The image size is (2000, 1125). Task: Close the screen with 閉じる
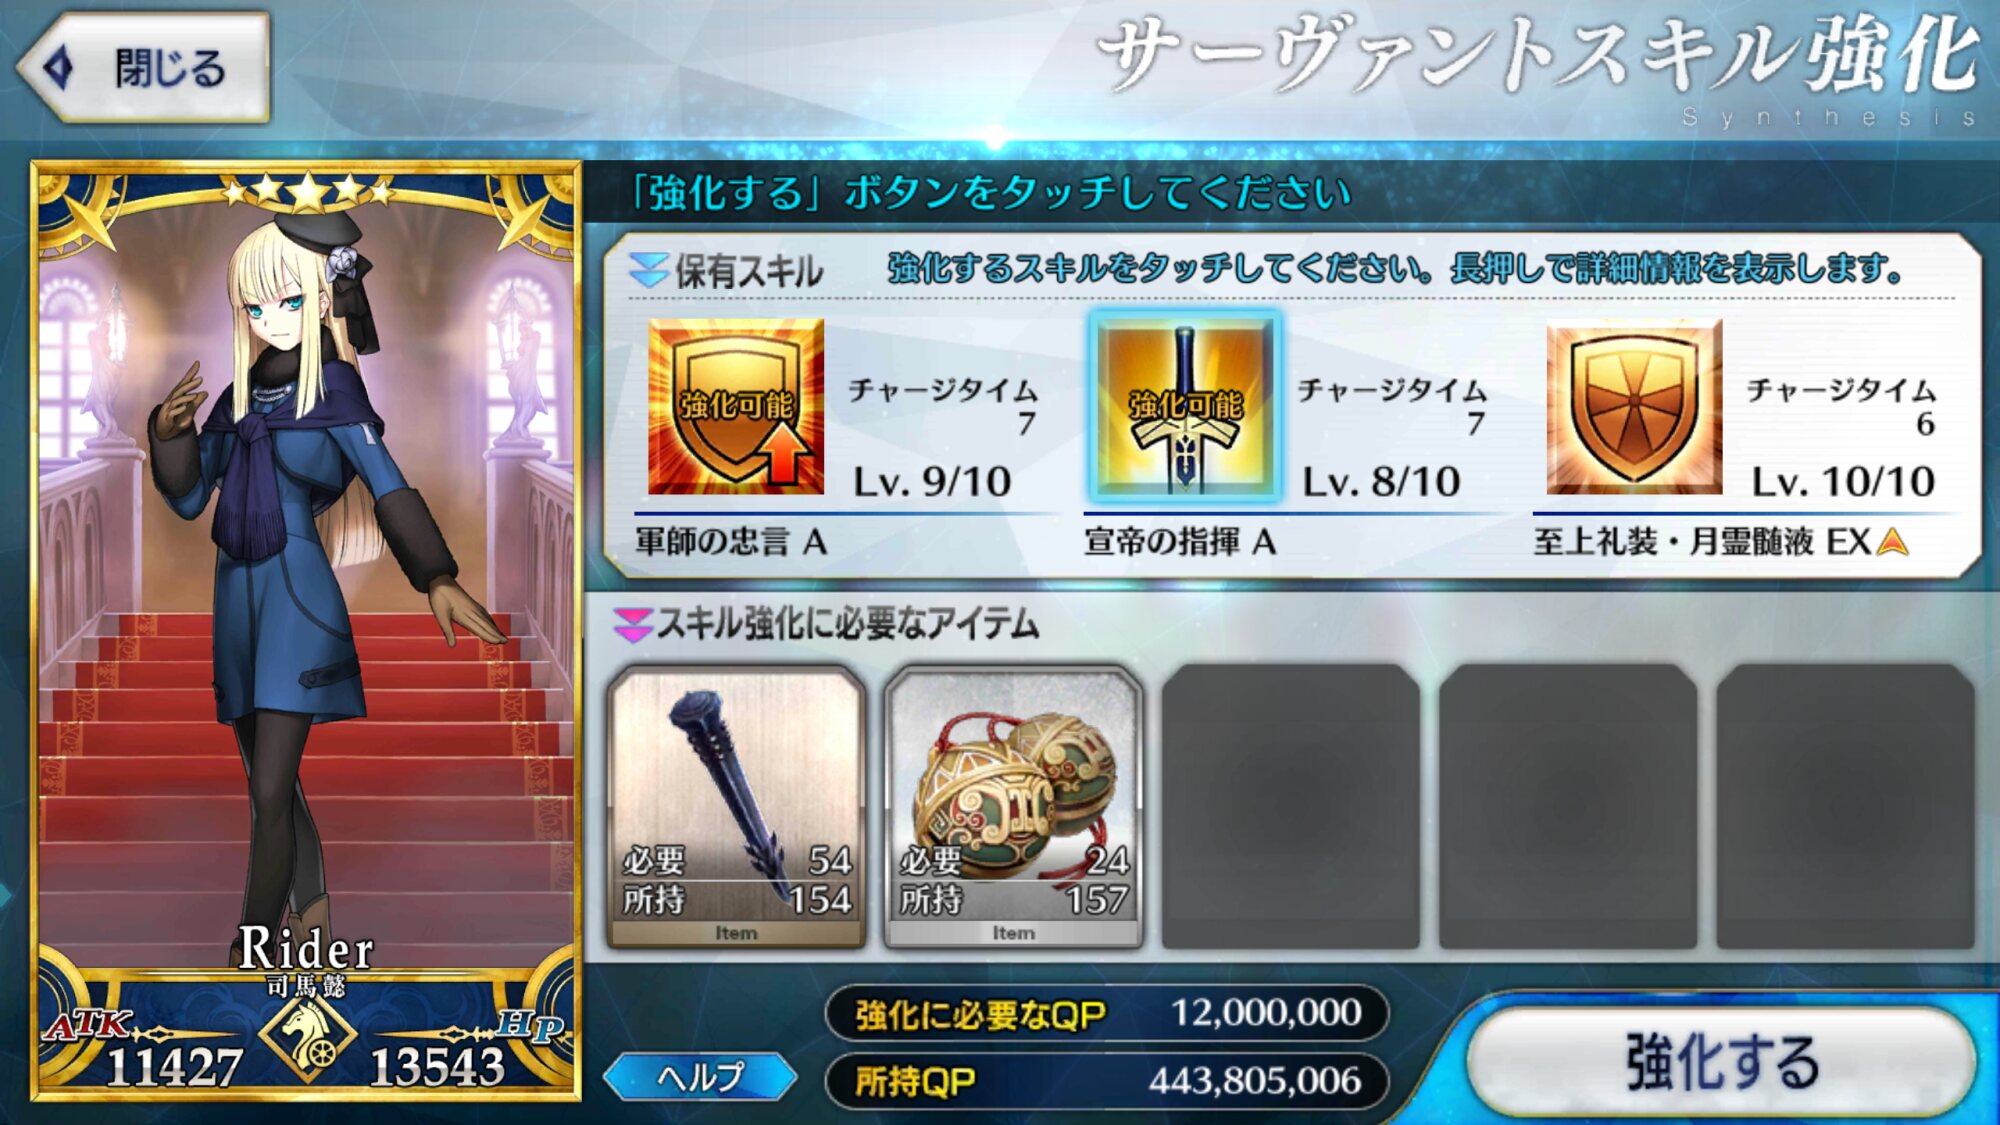pyautogui.click(x=144, y=68)
